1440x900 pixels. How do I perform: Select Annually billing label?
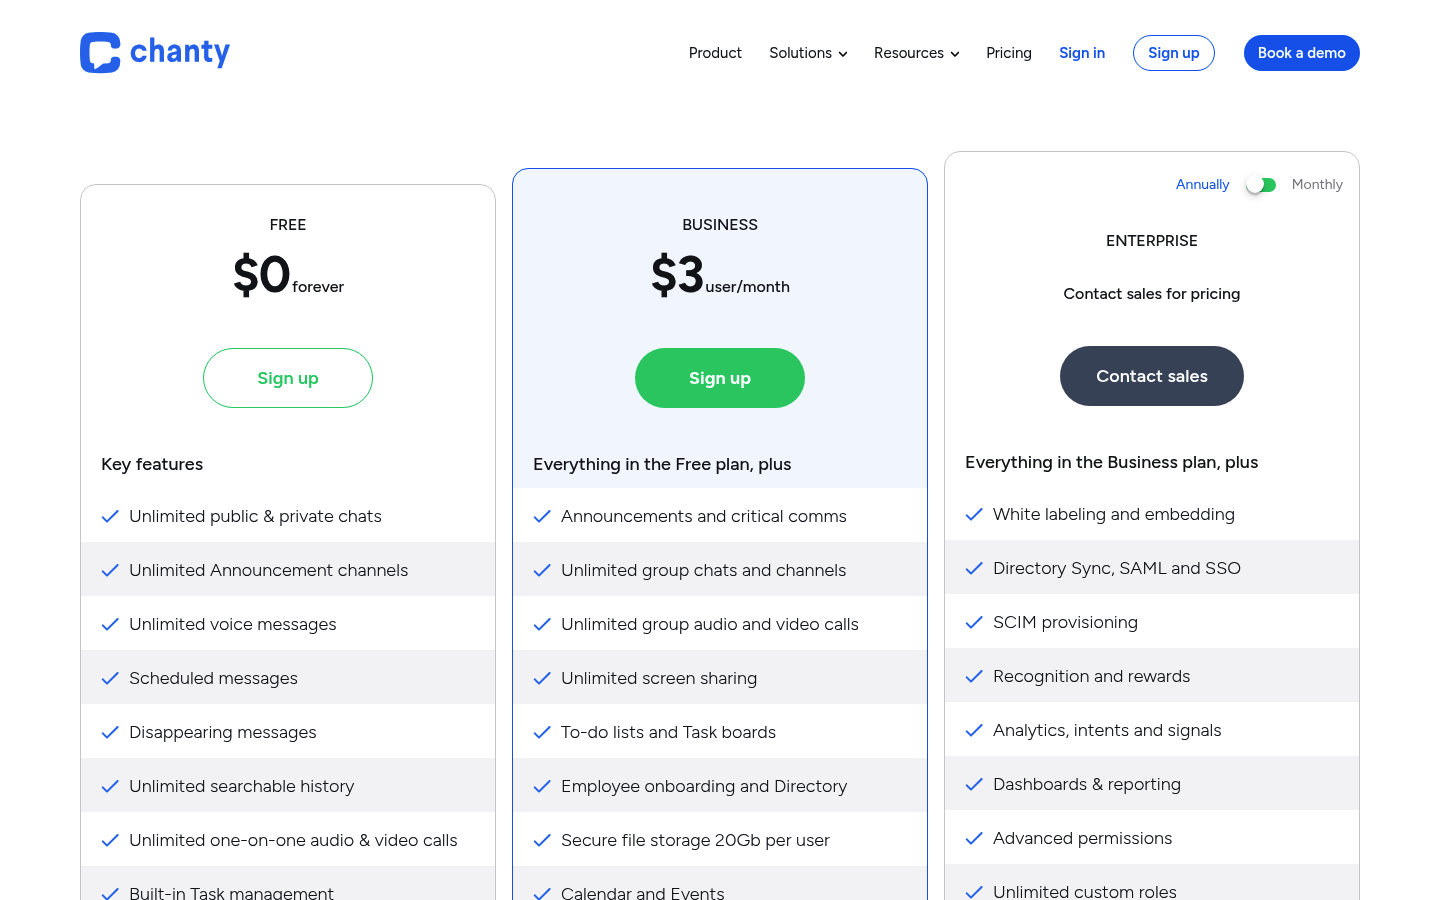pyautogui.click(x=1202, y=185)
